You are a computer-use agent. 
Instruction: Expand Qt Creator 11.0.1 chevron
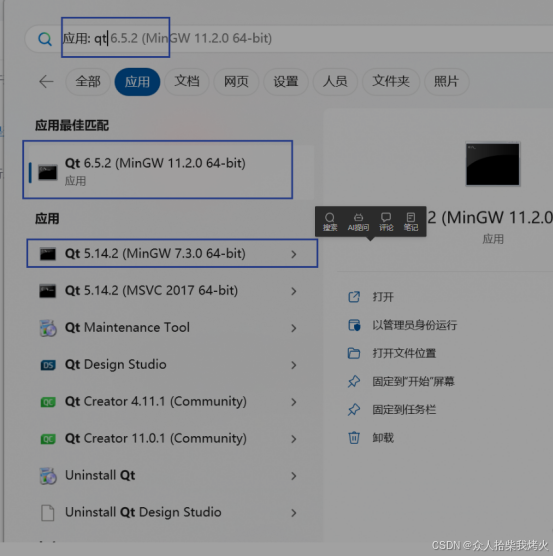point(294,439)
